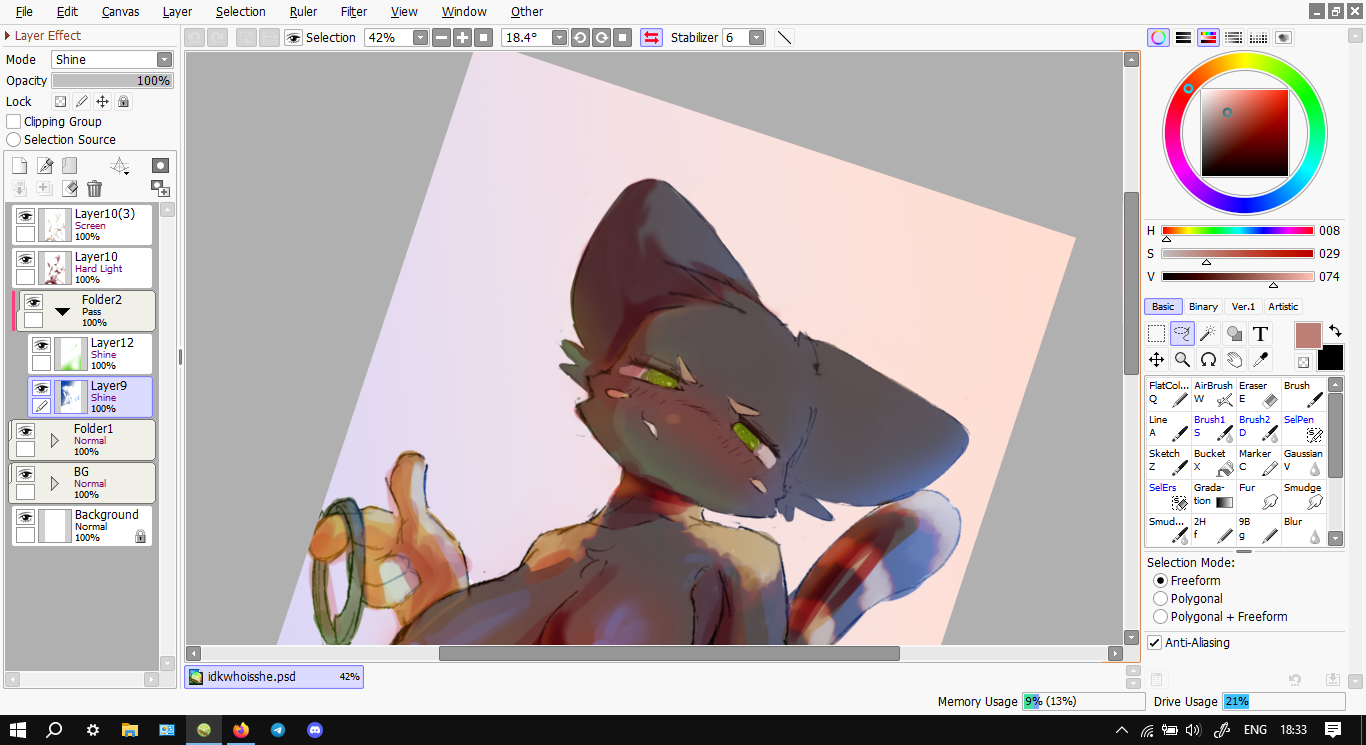Screen dimensions: 1366x745
Task: Toggle straight line drawing mode
Action: (x=785, y=37)
